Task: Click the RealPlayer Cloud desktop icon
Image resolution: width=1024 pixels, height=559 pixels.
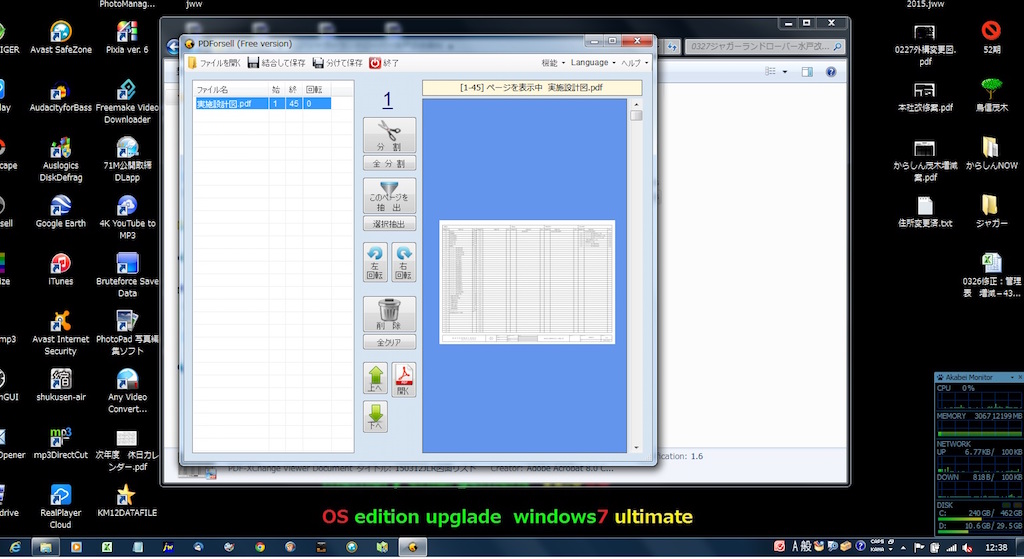Action: (x=61, y=506)
